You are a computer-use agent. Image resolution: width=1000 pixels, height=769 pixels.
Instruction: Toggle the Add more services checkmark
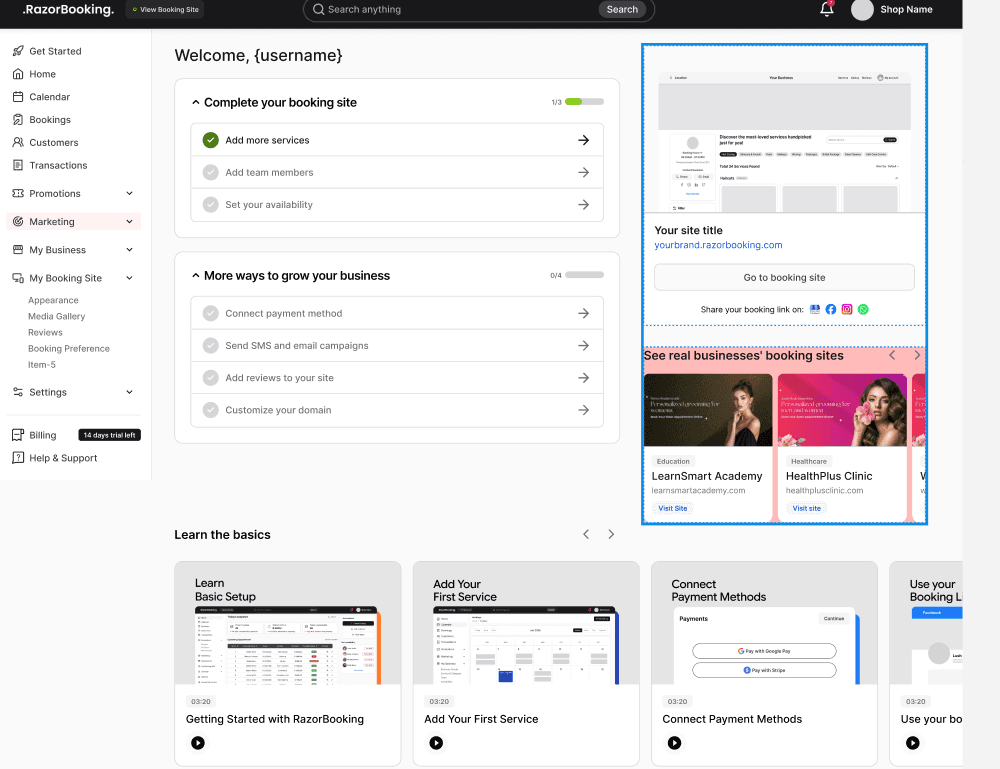pyautogui.click(x=210, y=140)
